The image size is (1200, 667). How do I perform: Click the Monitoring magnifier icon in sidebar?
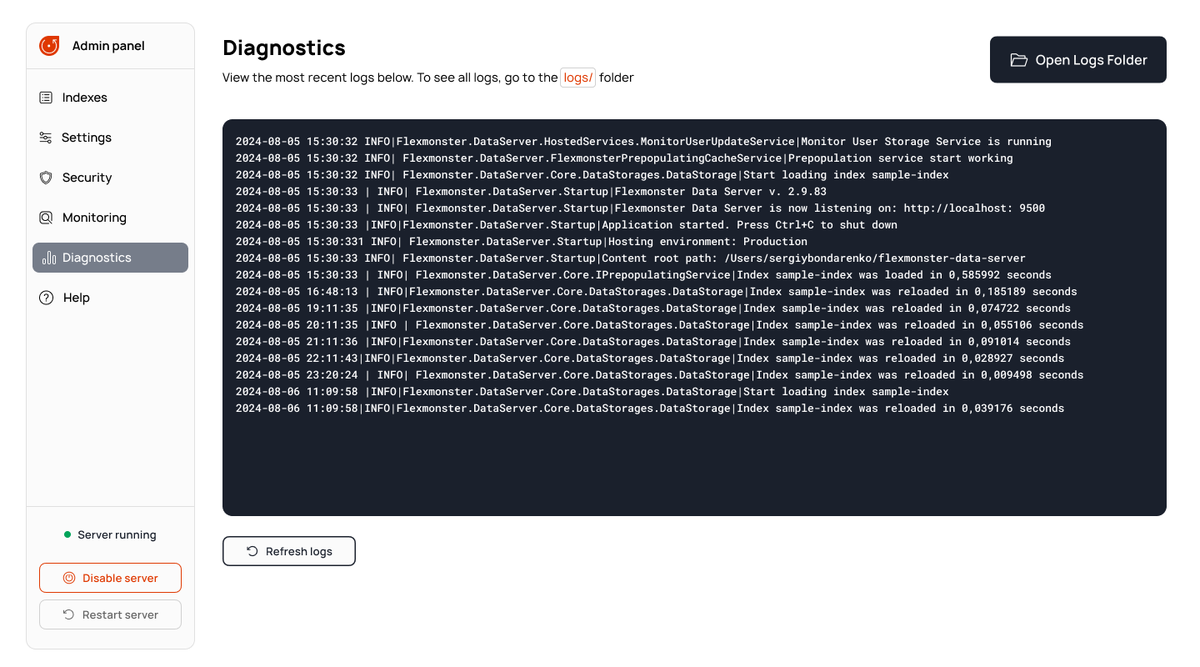point(46,218)
